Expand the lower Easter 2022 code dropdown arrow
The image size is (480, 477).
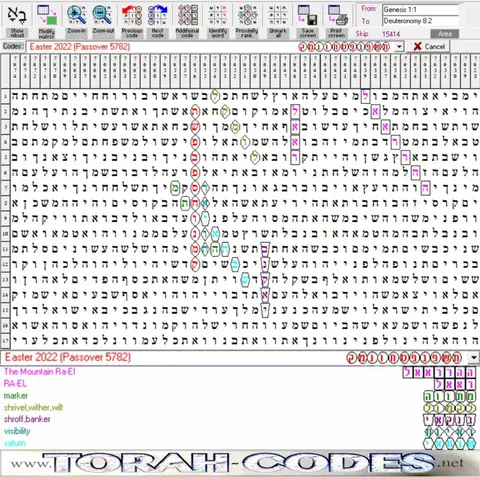[473, 358]
